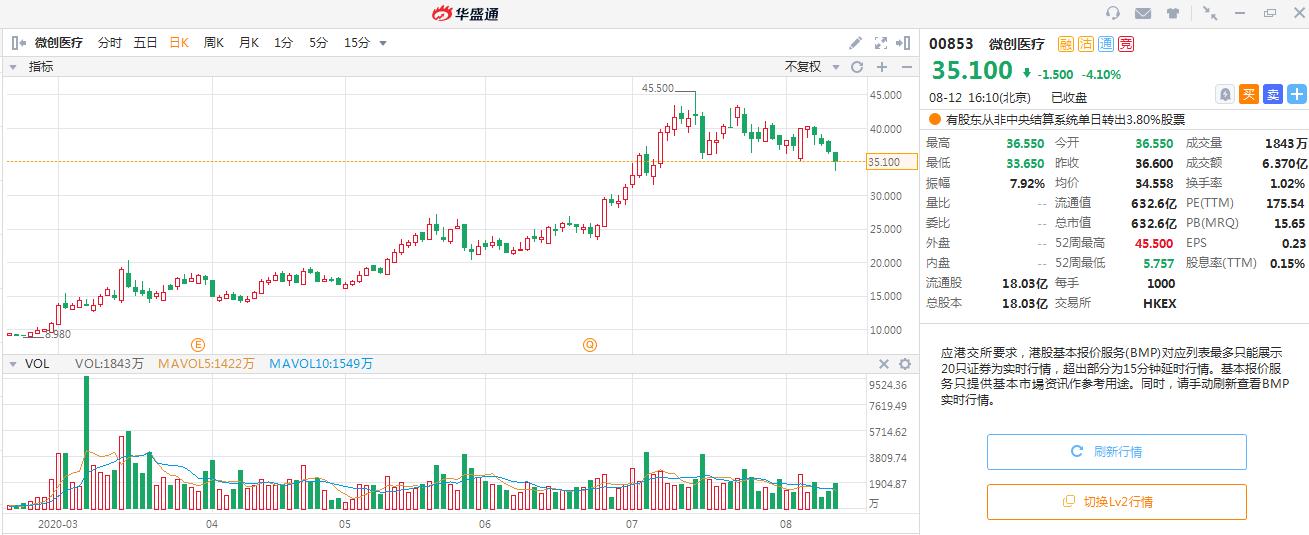Open the 不复权 adjustment dropdown
Image resolution: width=1309 pixels, height=535 pixels.
point(810,67)
